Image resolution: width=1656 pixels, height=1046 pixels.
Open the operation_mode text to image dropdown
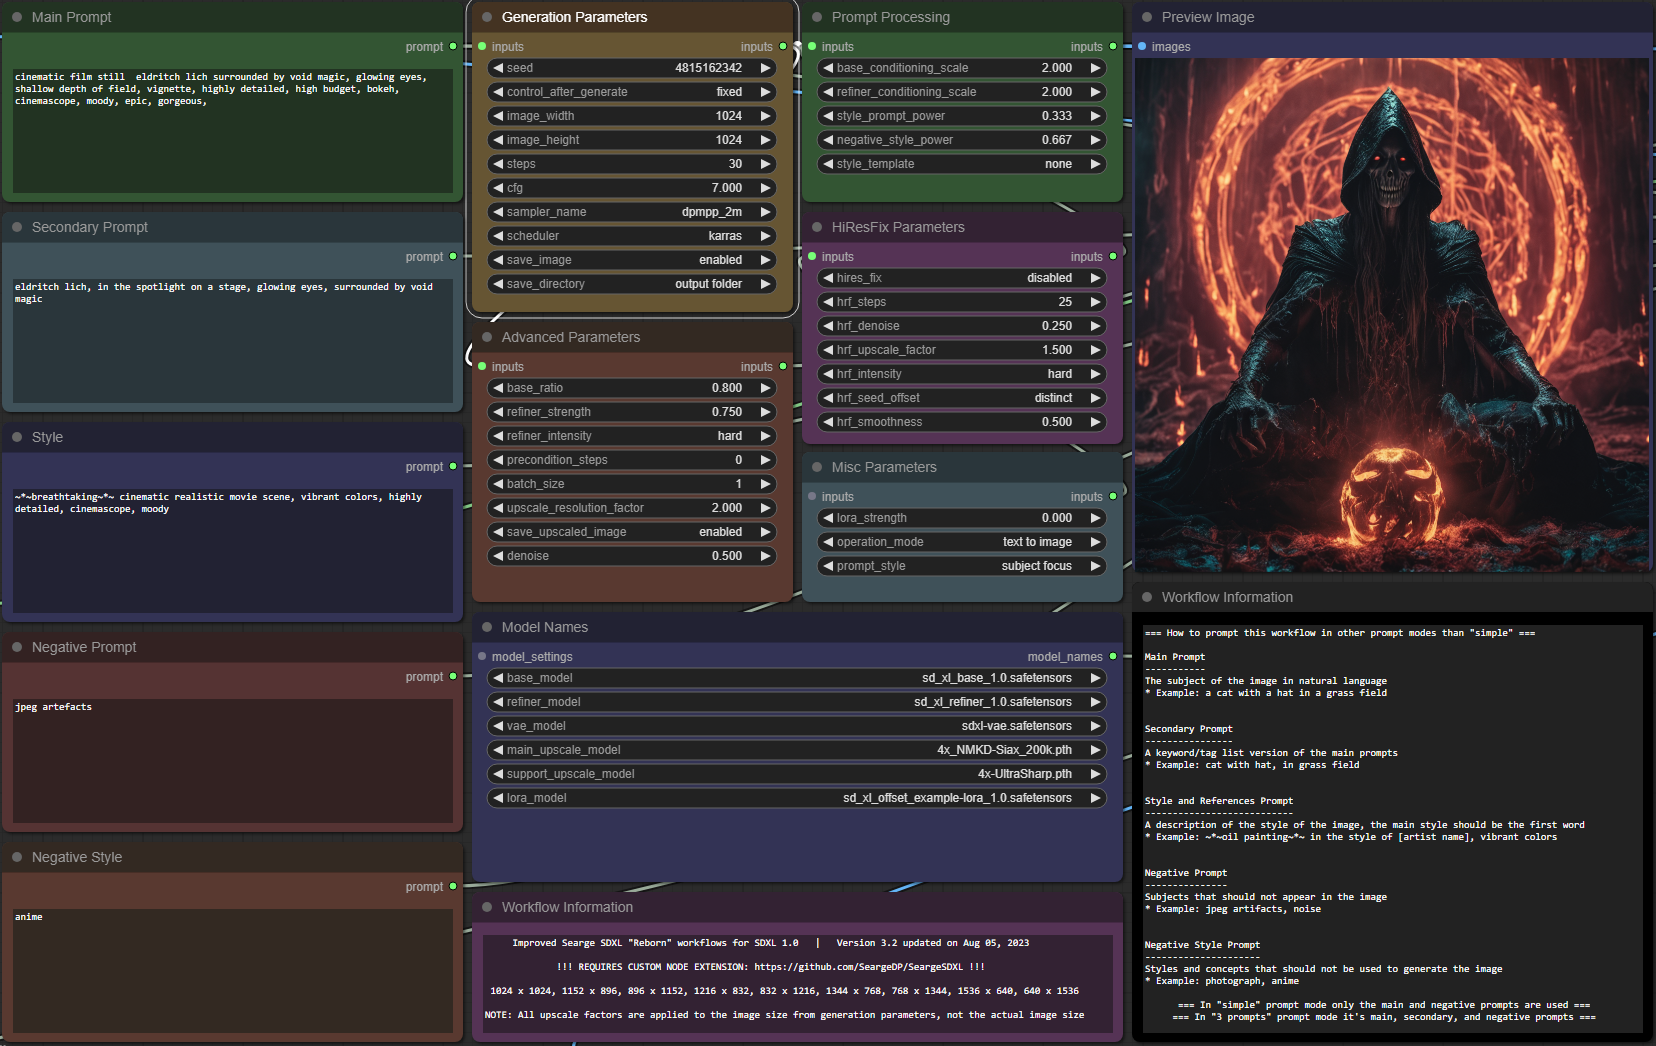(x=962, y=542)
